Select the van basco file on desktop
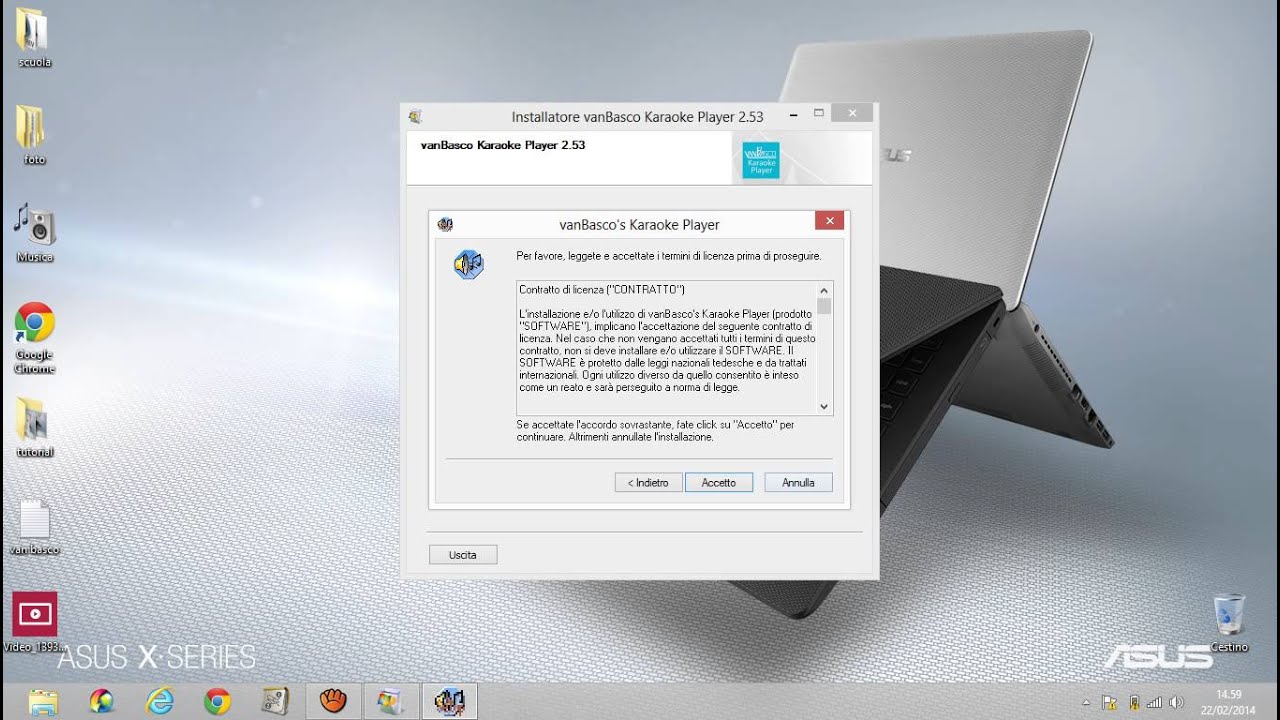Image resolution: width=1280 pixels, height=720 pixels. click(x=34, y=526)
